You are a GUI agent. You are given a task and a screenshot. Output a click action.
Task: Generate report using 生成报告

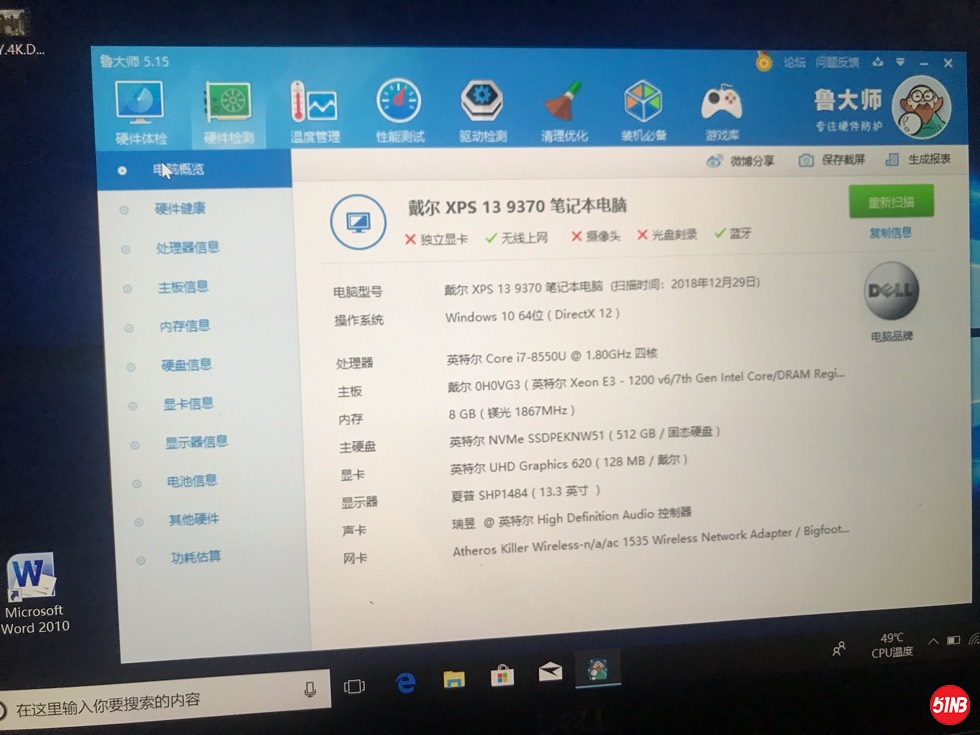point(926,158)
